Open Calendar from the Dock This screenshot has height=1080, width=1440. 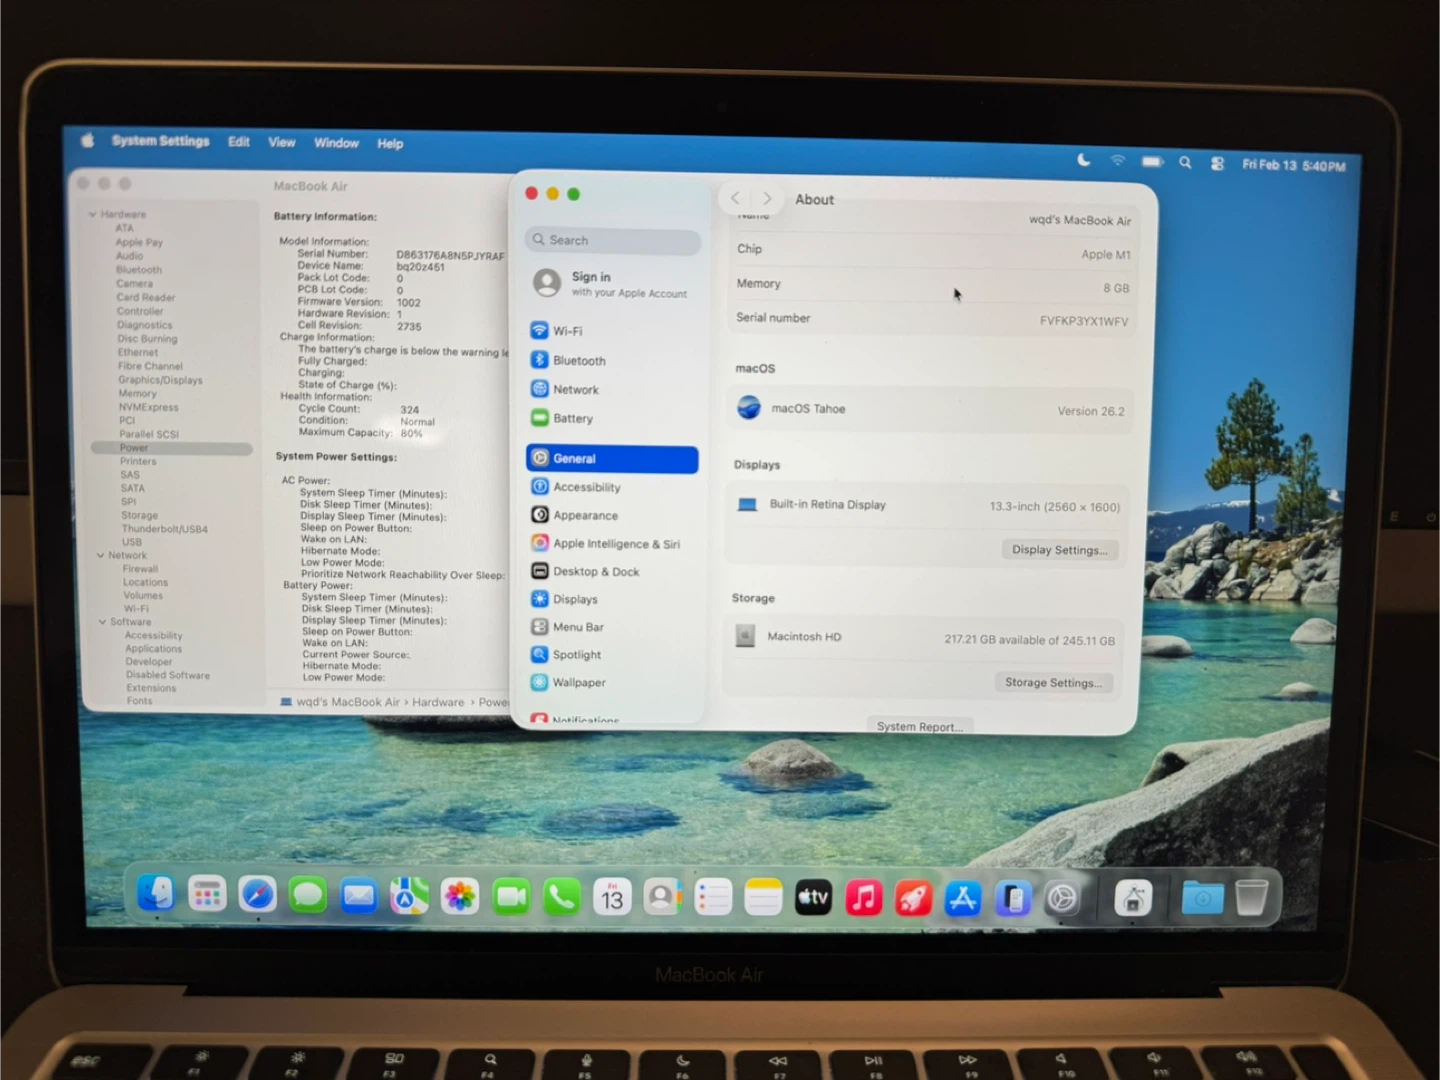tap(612, 897)
